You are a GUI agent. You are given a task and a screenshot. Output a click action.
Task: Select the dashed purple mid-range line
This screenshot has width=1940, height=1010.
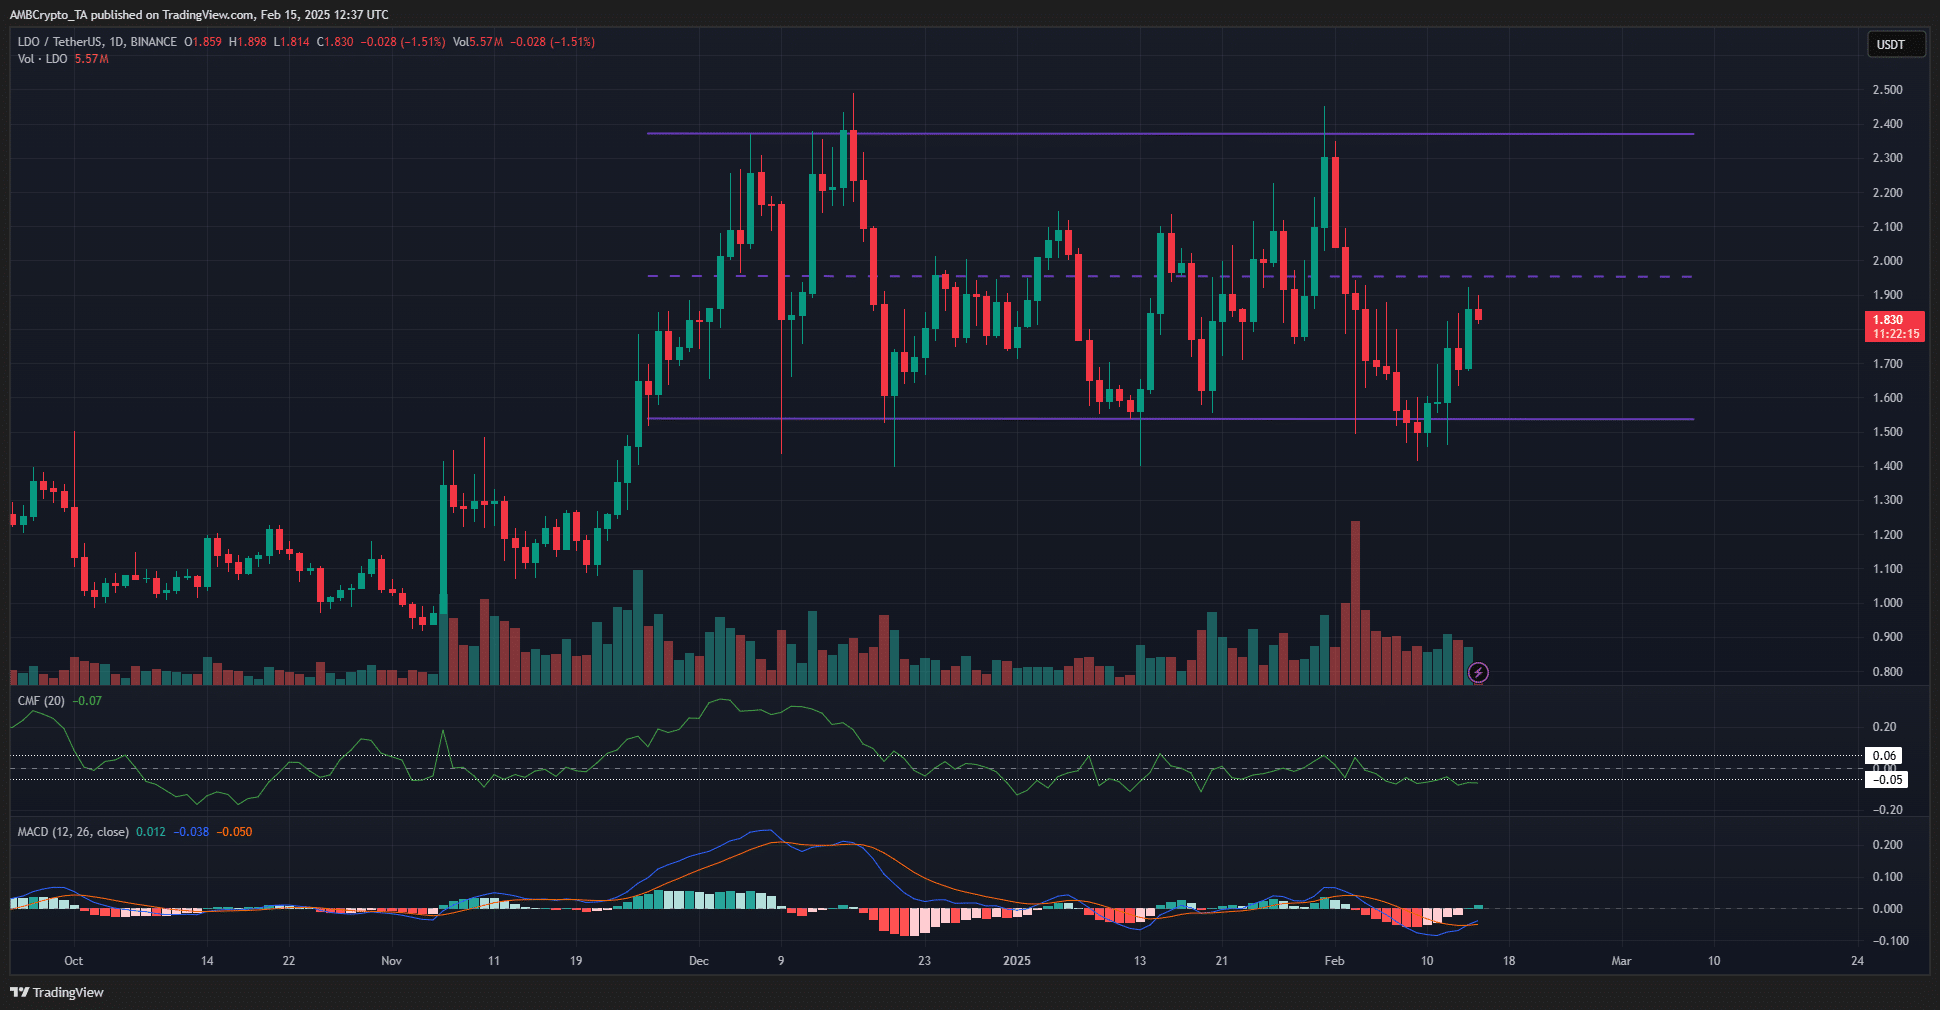[1100, 276]
